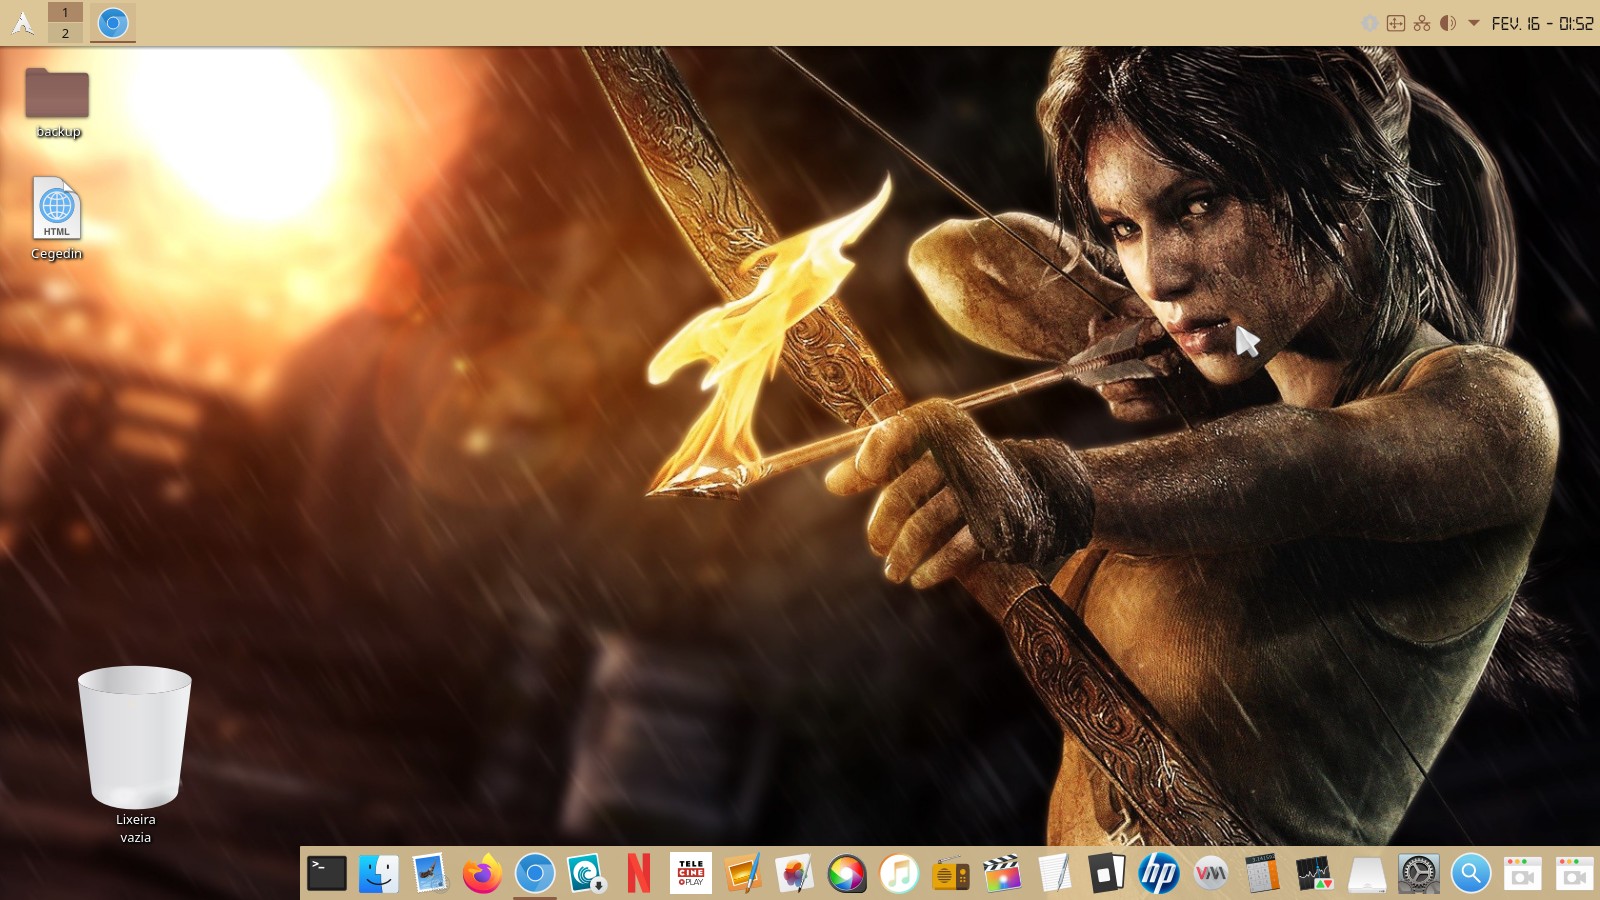
Task: Open System Preferences gear icon in dock
Action: 1419,874
